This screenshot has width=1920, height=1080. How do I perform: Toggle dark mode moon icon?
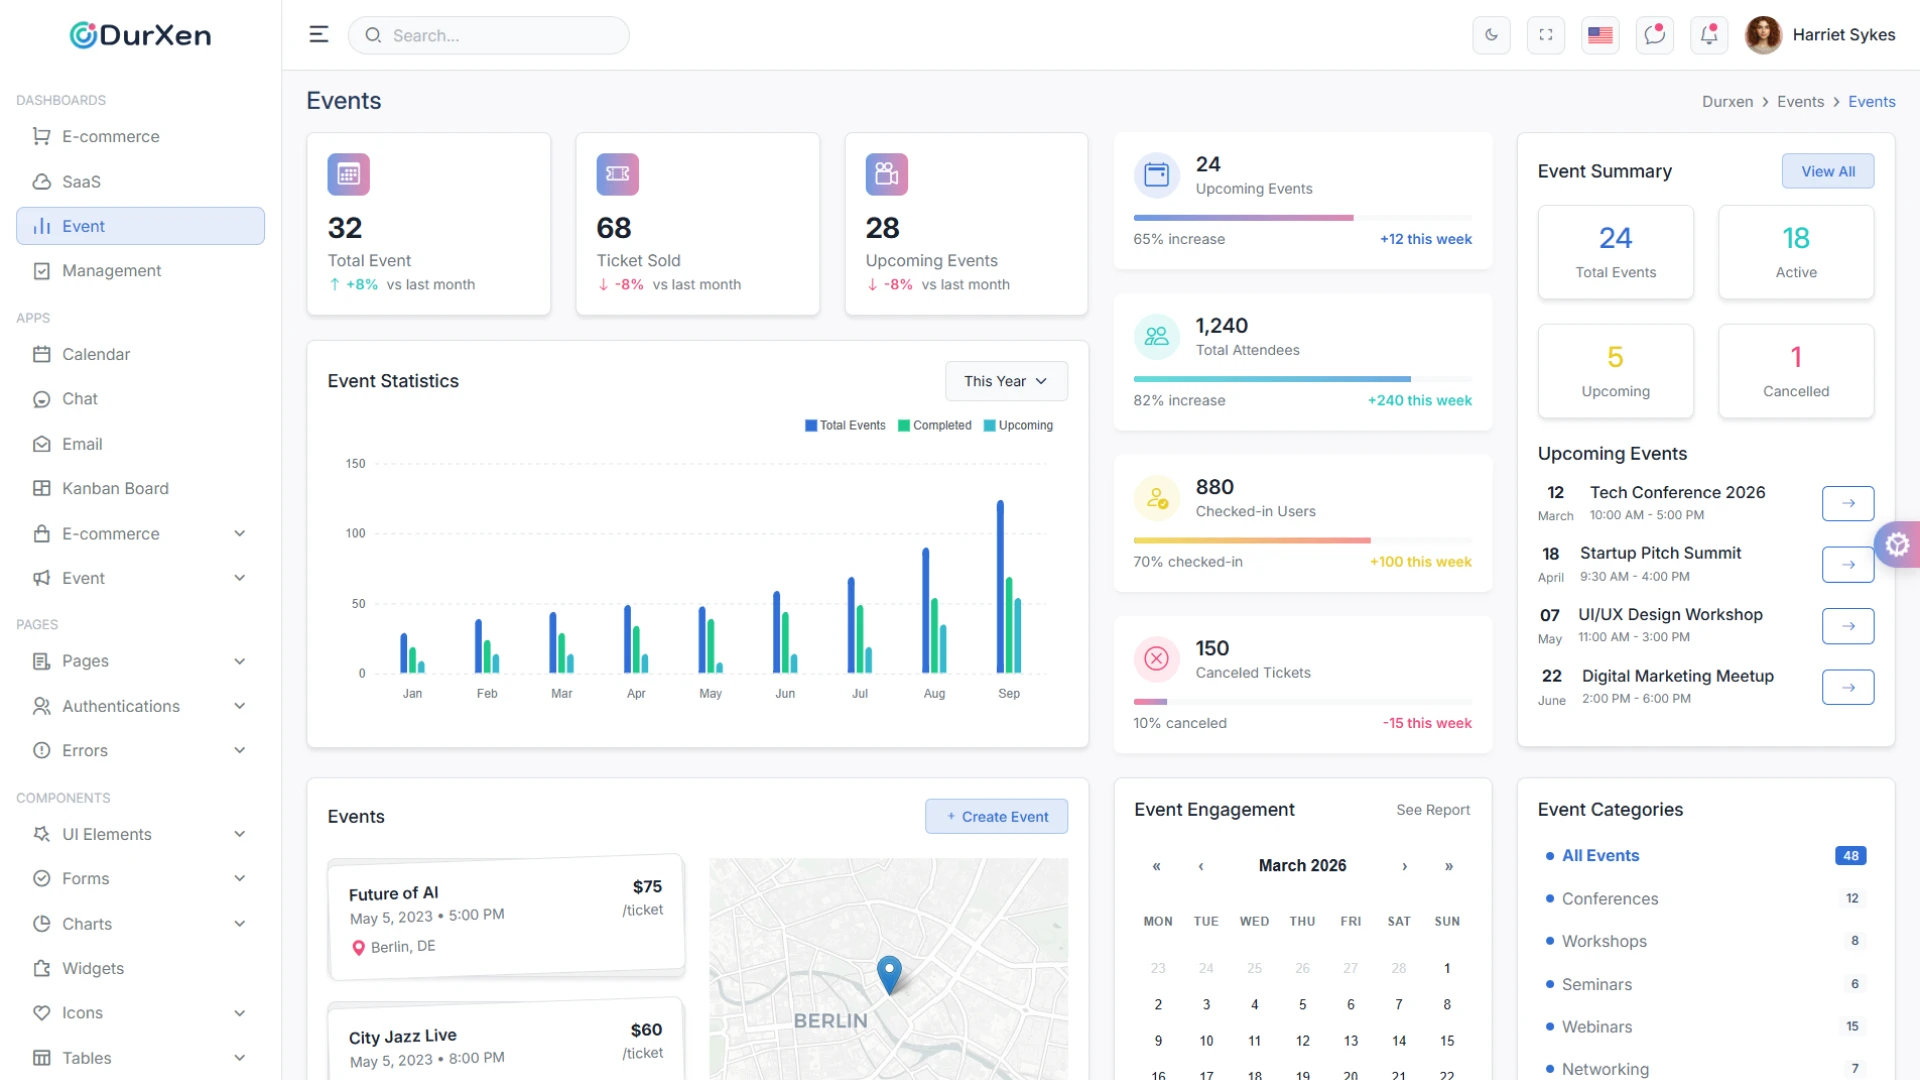[1491, 35]
